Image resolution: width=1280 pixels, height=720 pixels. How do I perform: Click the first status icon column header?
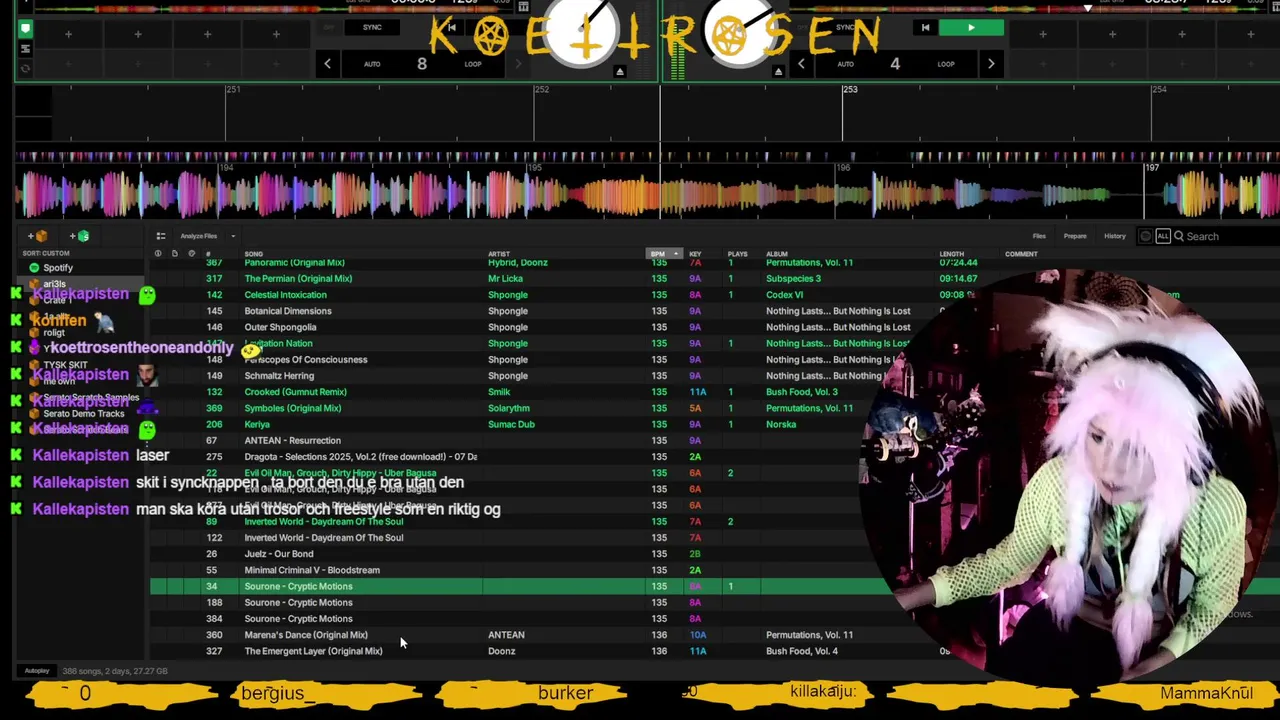tap(157, 254)
